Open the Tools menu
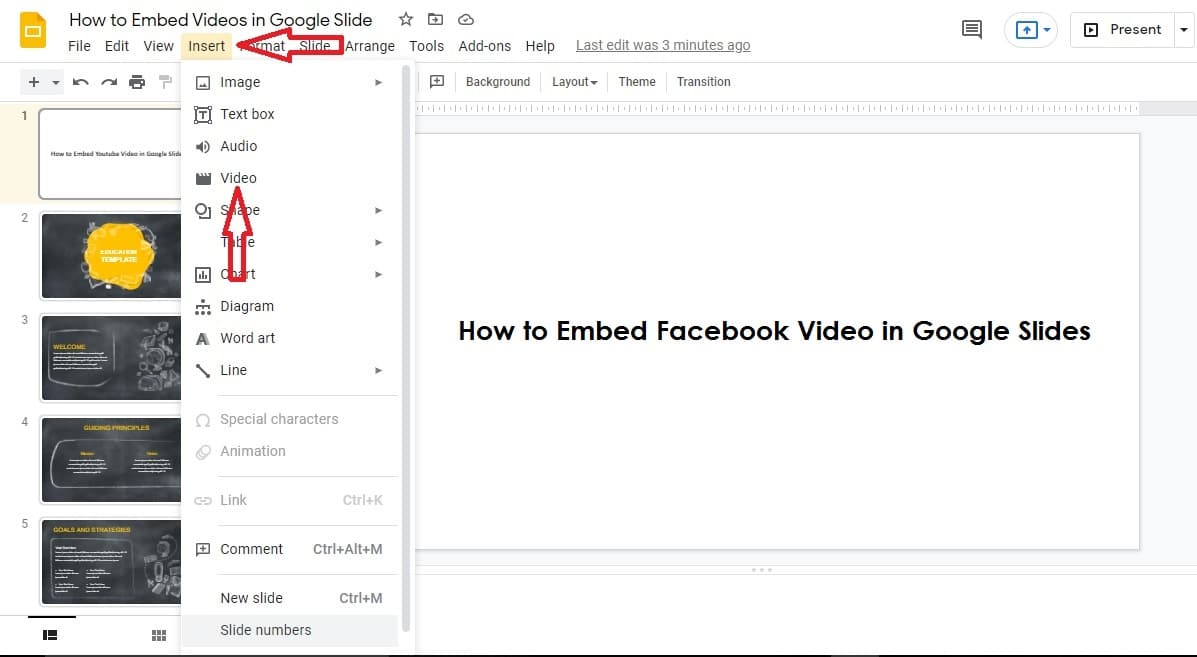The height and width of the screenshot is (657, 1197). pyautogui.click(x=426, y=46)
